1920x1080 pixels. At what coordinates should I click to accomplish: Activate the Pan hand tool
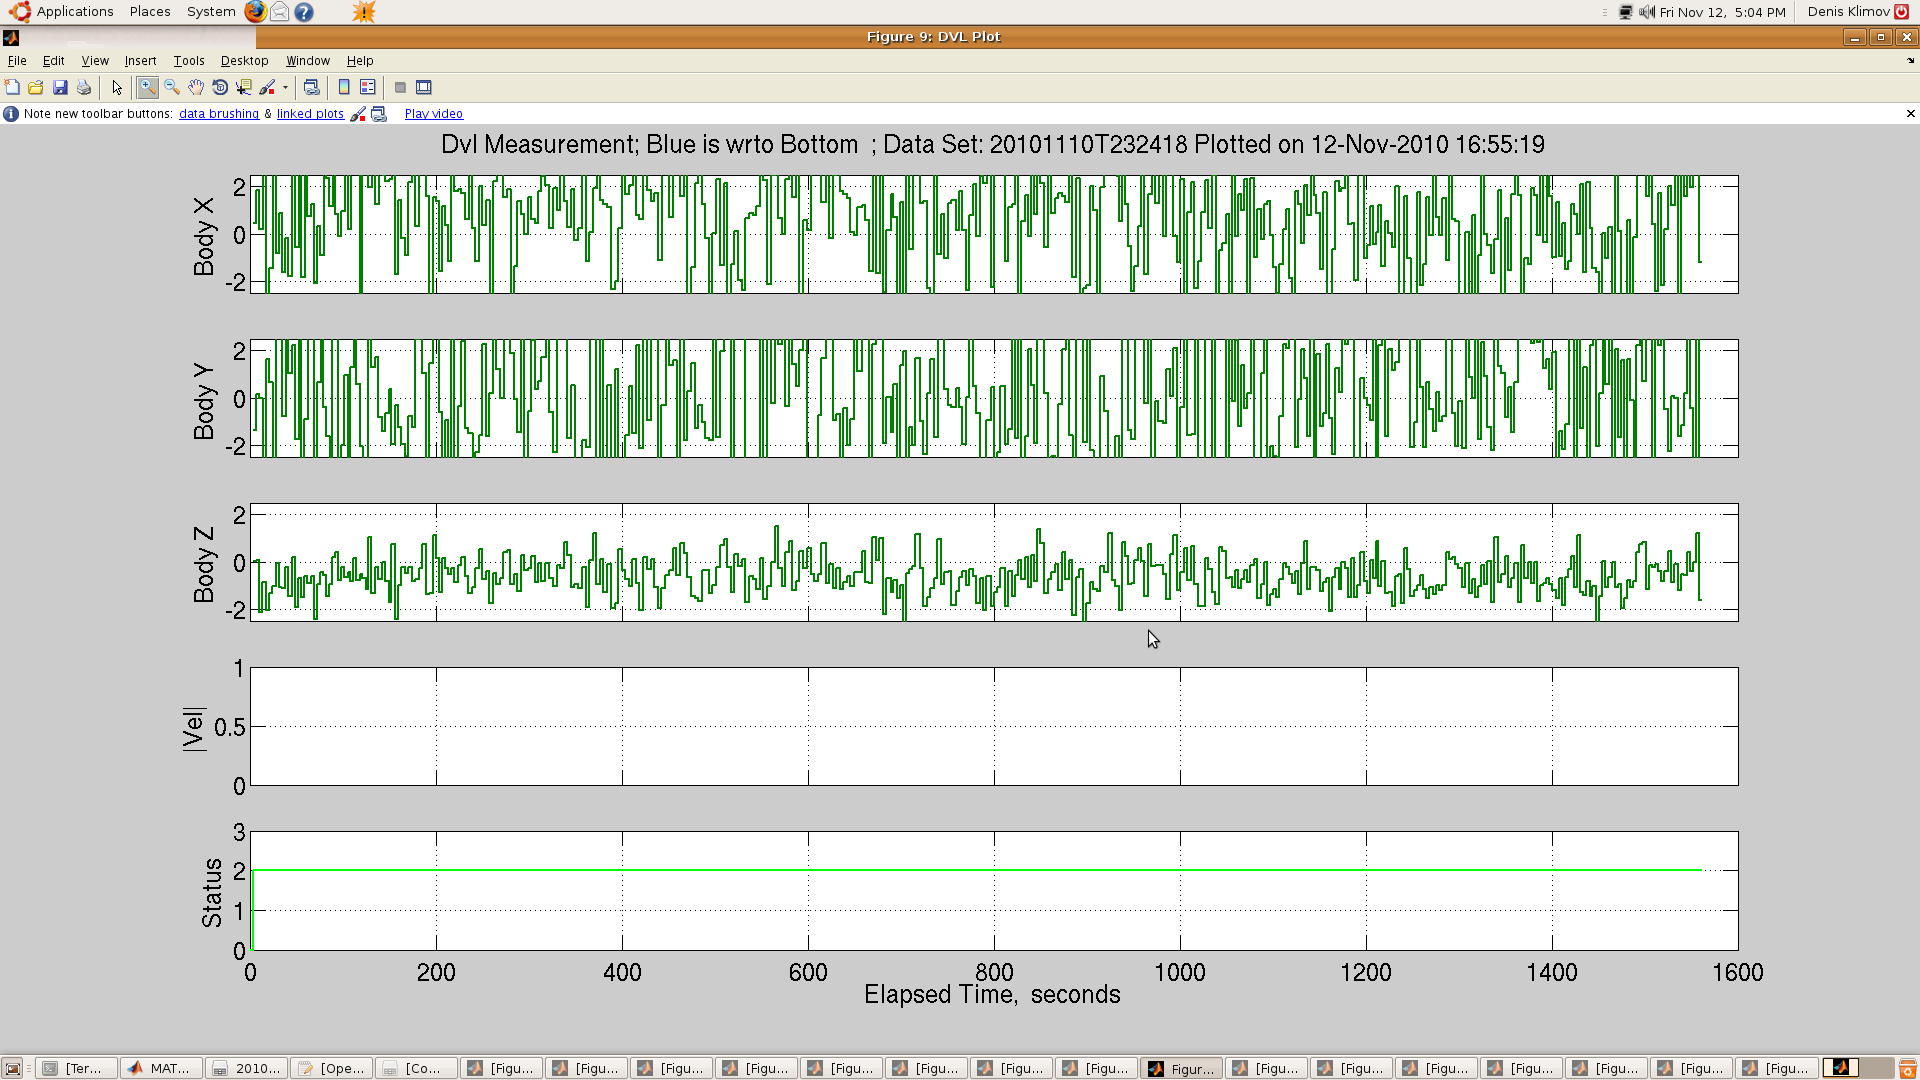pyautogui.click(x=196, y=88)
